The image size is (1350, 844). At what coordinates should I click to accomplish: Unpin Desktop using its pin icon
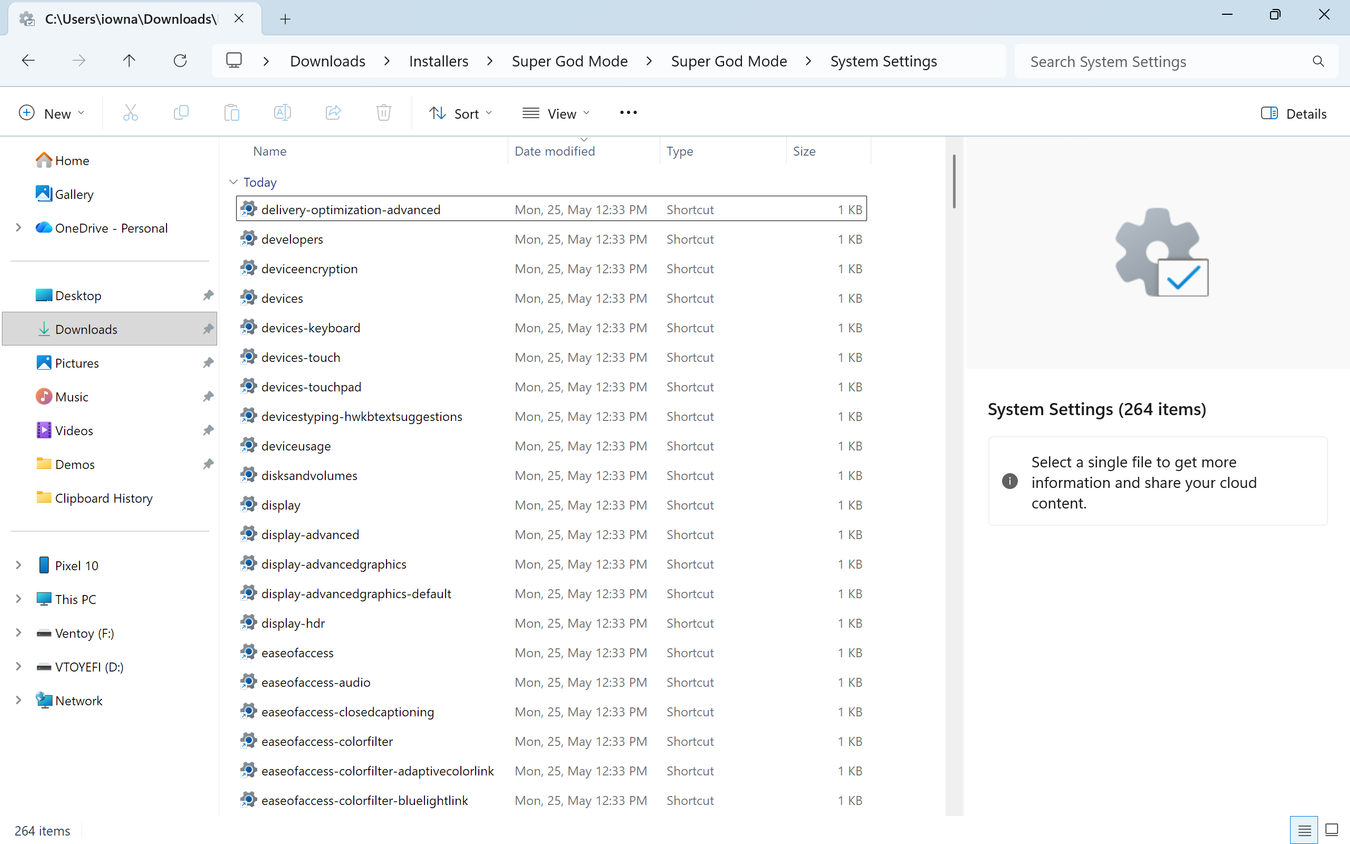(x=208, y=296)
